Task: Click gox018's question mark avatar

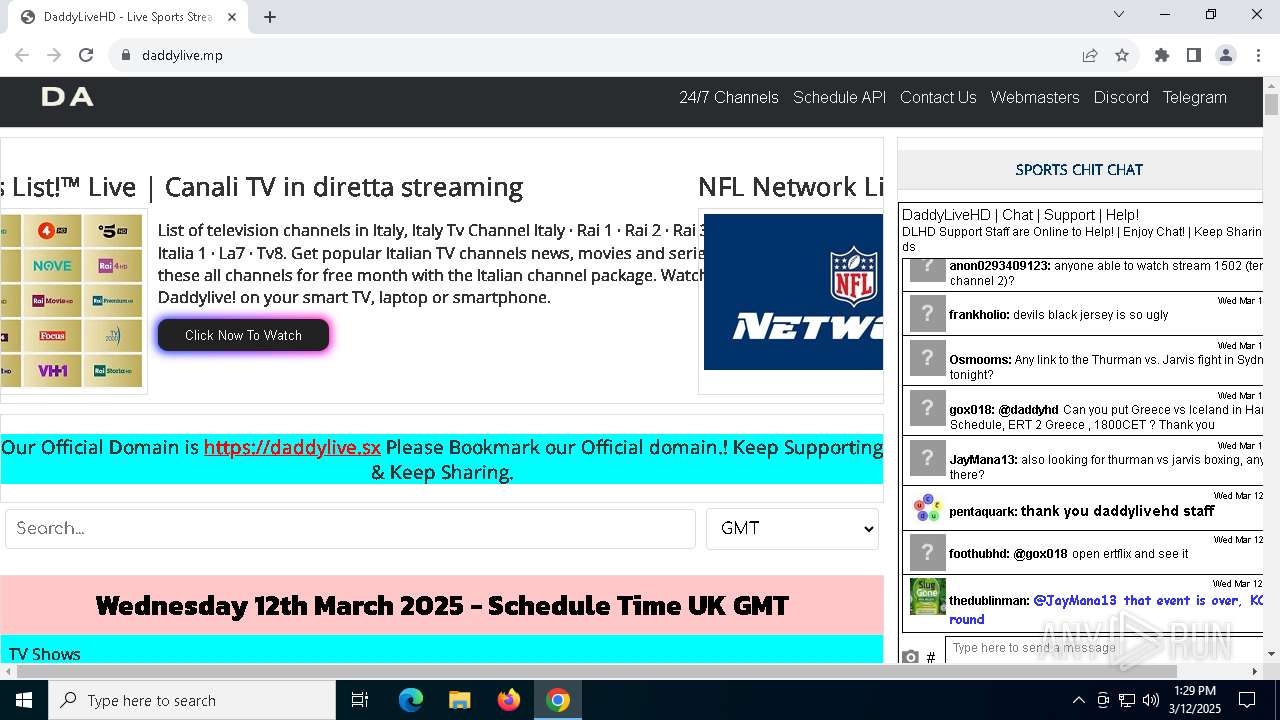Action: click(927, 407)
